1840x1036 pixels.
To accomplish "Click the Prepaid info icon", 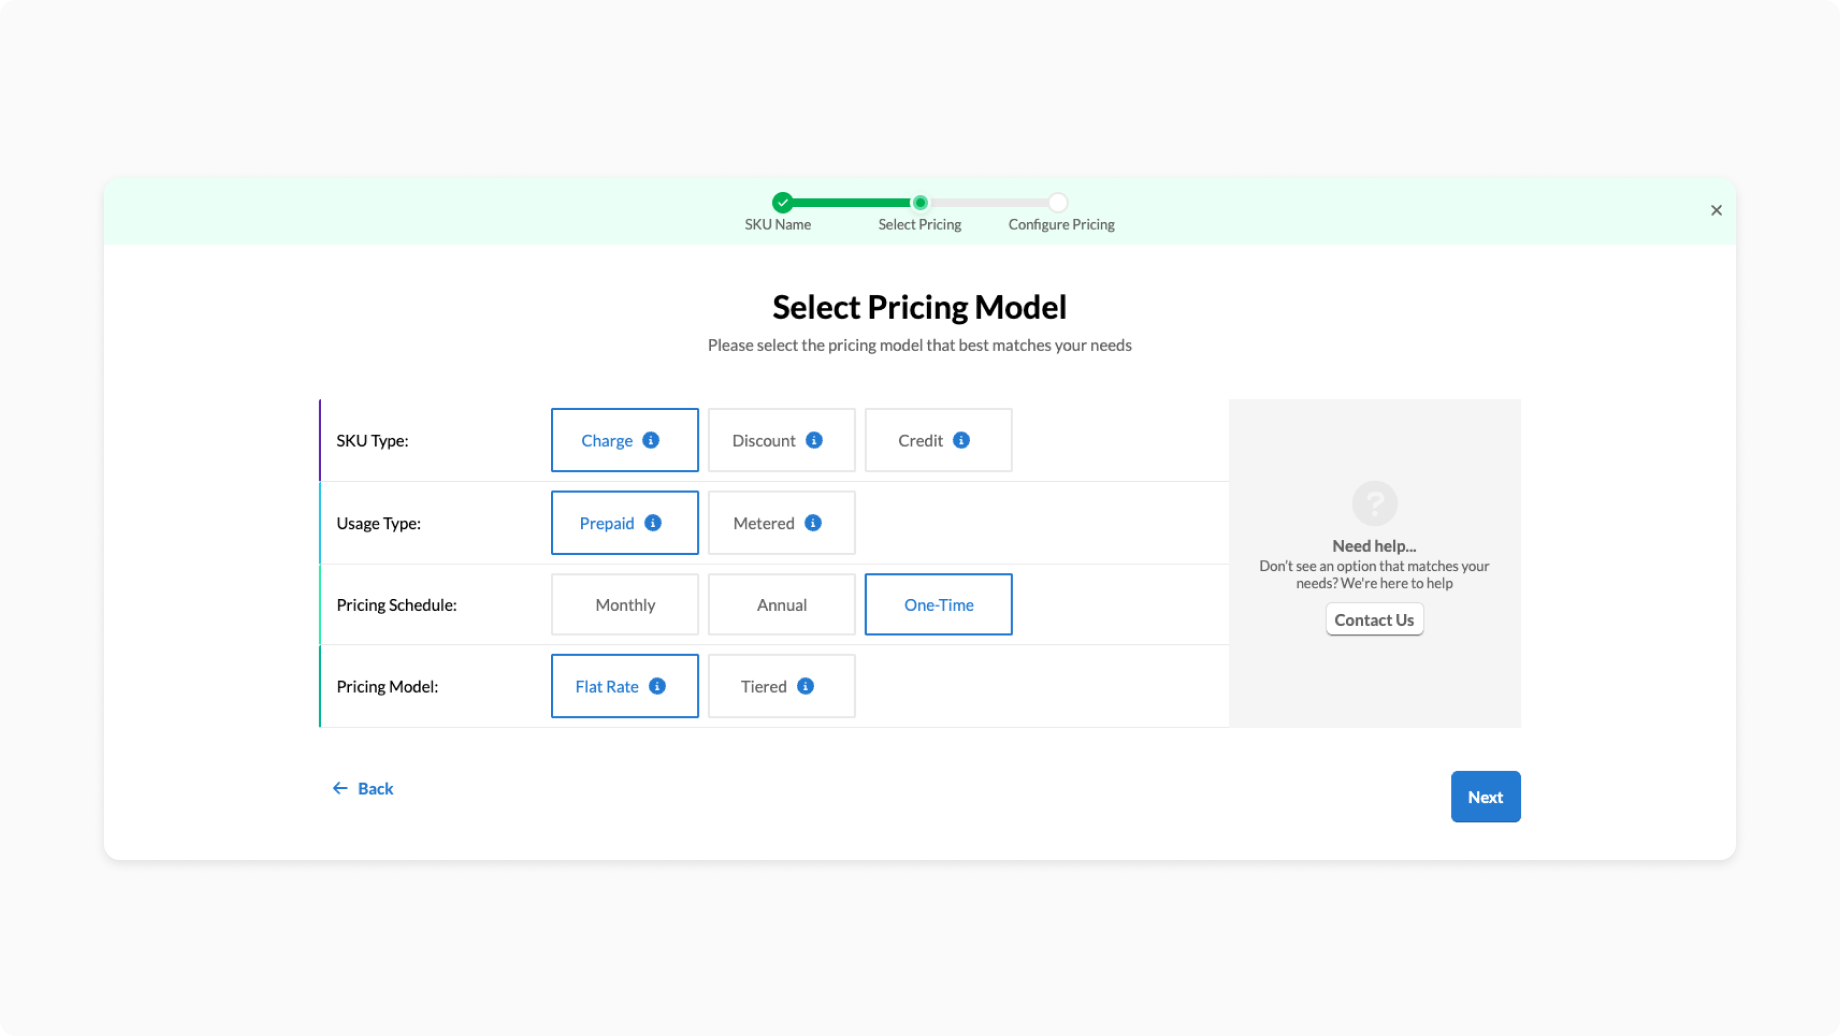I will (653, 523).
